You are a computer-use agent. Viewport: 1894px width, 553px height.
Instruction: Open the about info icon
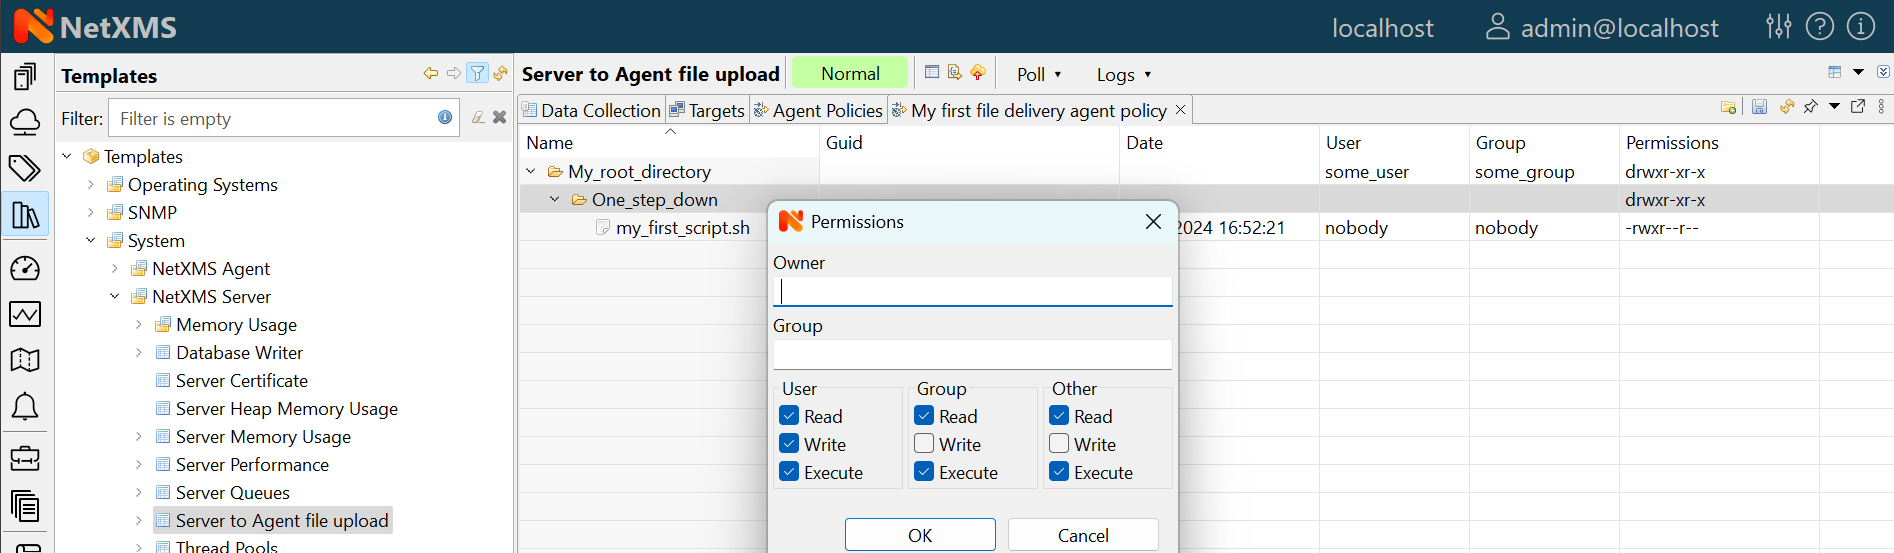(x=1861, y=27)
